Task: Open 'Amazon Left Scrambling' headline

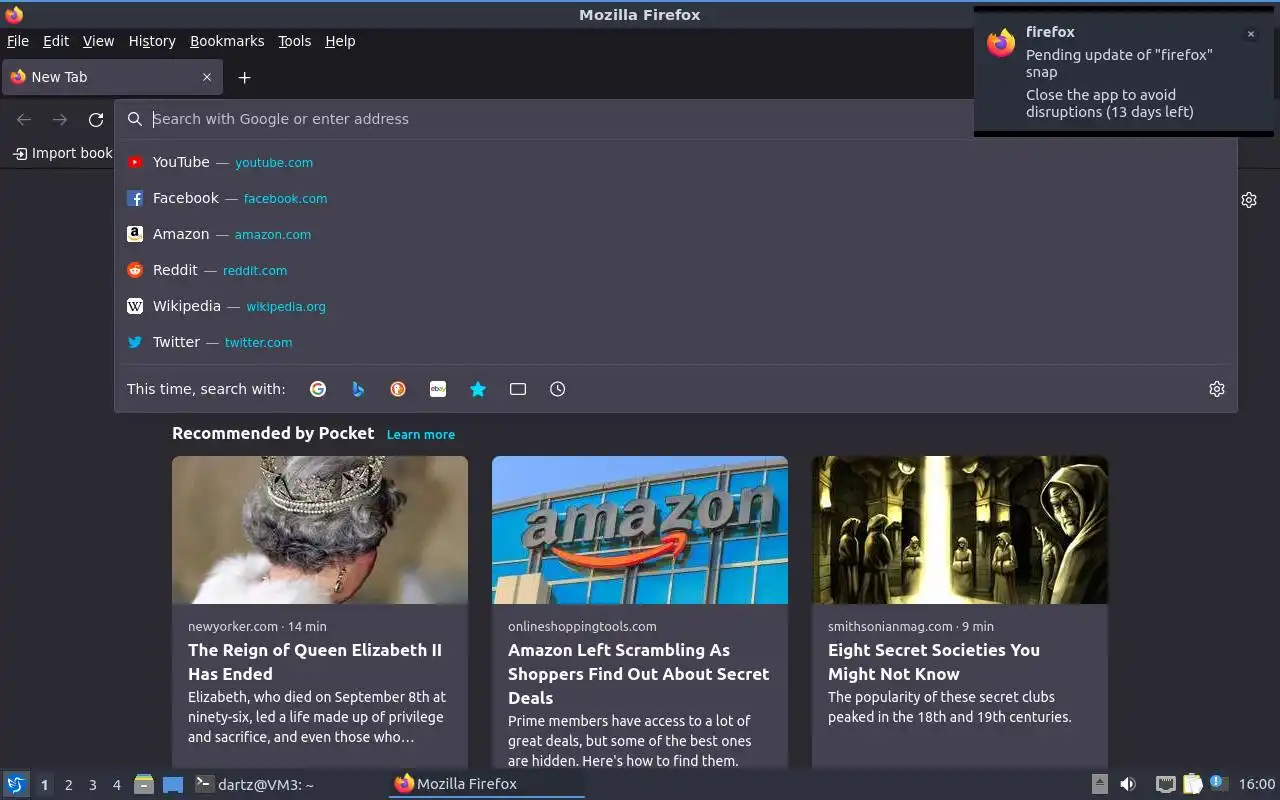Action: click(x=639, y=674)
